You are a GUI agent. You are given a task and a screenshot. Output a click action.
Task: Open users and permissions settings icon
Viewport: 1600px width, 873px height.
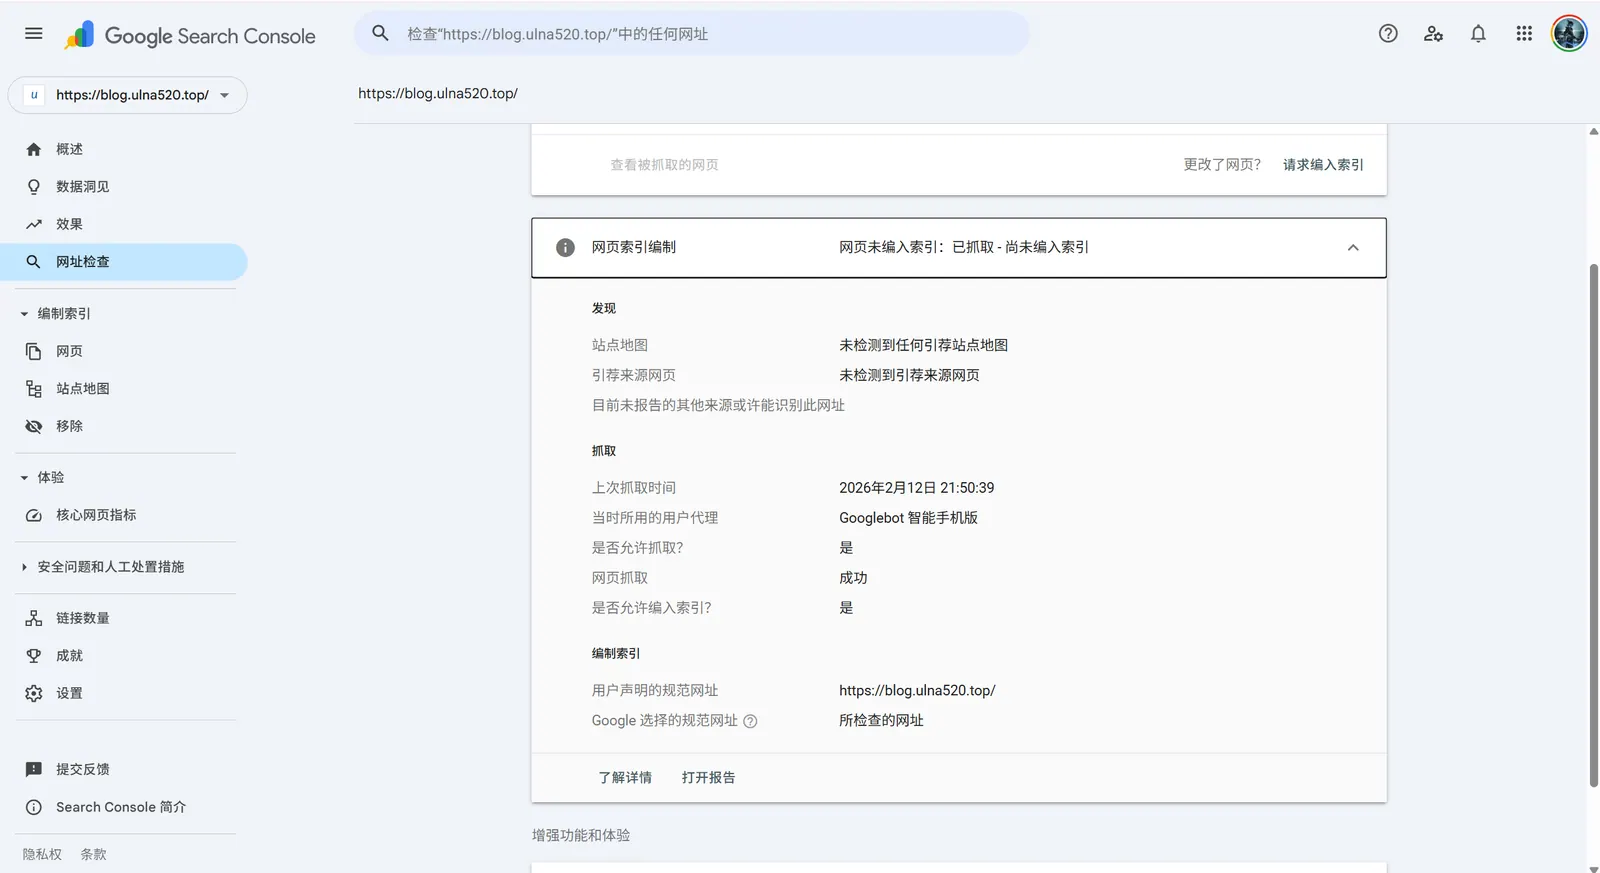(x=1433, y=34)
